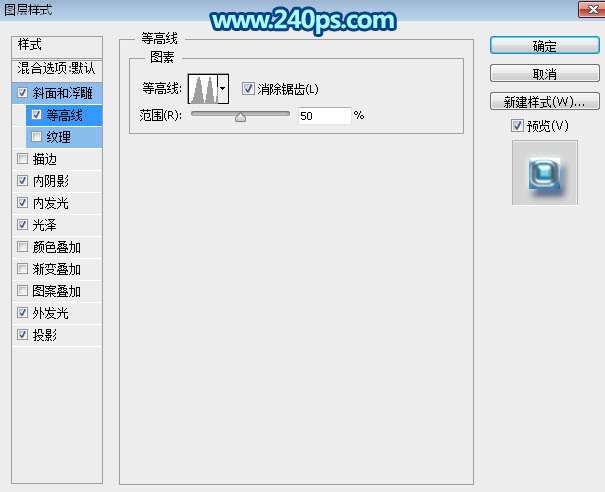The image size is (605, 492).
Task: Enable the 描边 checkbox
Action: coord(22,159)
